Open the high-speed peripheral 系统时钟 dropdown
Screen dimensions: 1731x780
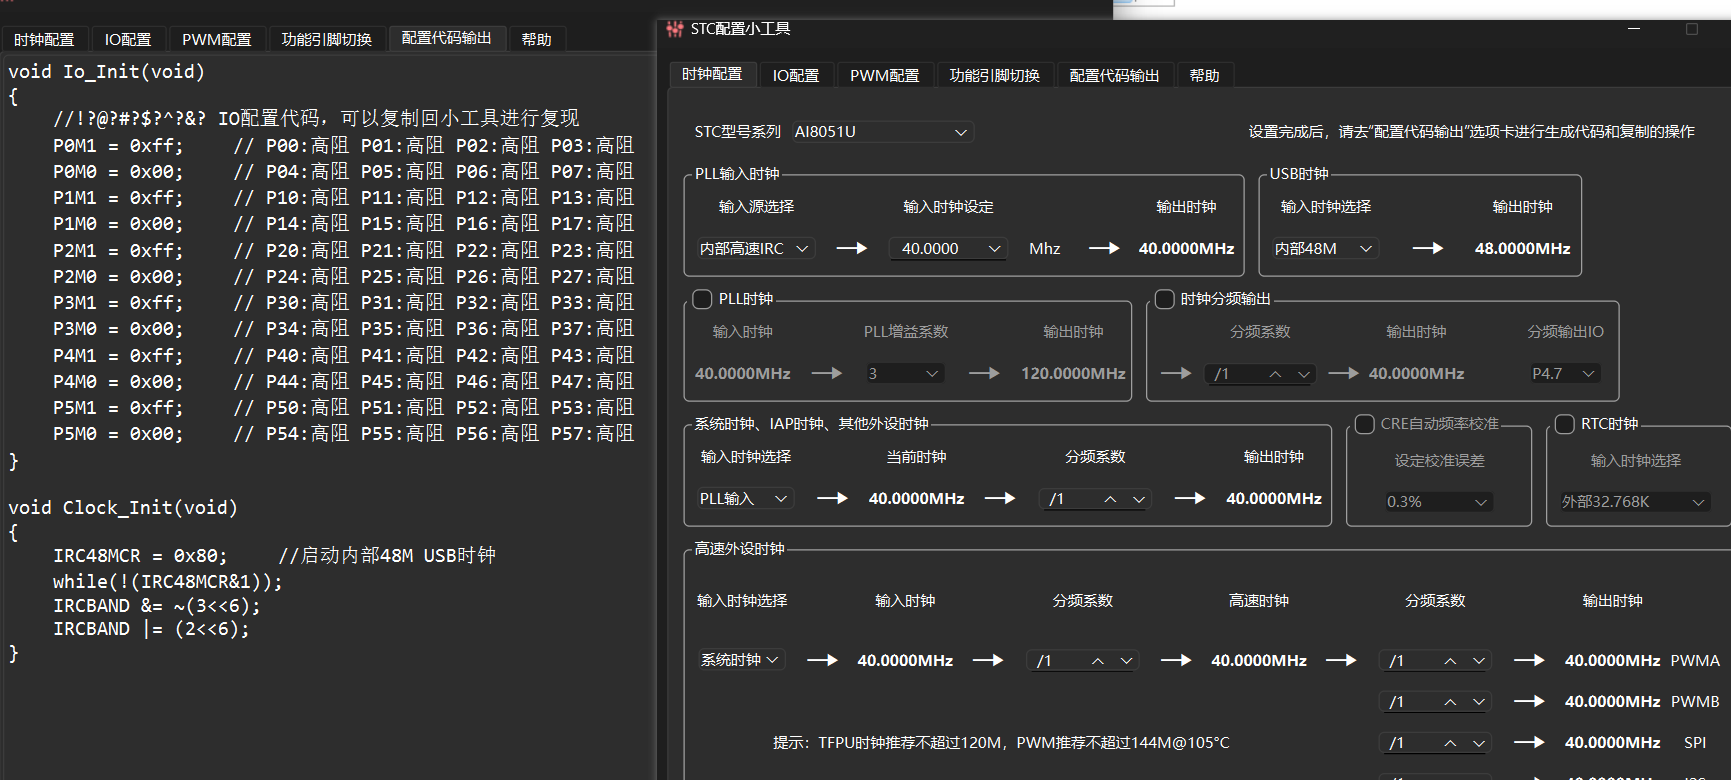tap(741, 660)
